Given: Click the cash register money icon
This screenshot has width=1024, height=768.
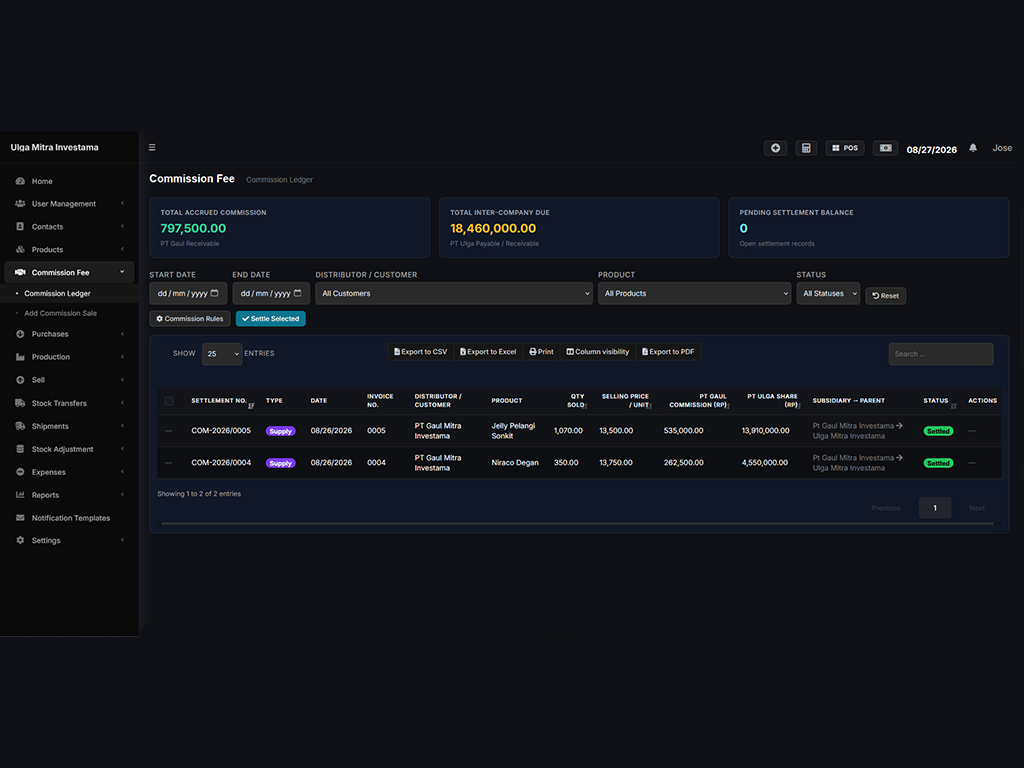Looking at the screenshot, I should click(885, 148).
